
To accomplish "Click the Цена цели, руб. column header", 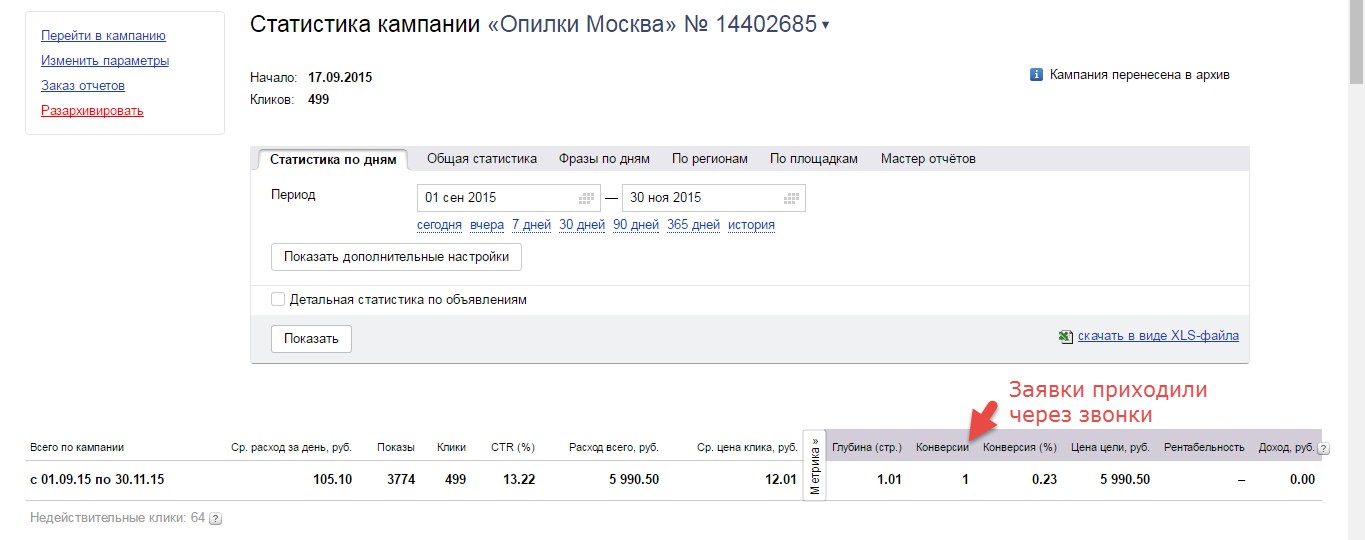I will click(1110, 448).
